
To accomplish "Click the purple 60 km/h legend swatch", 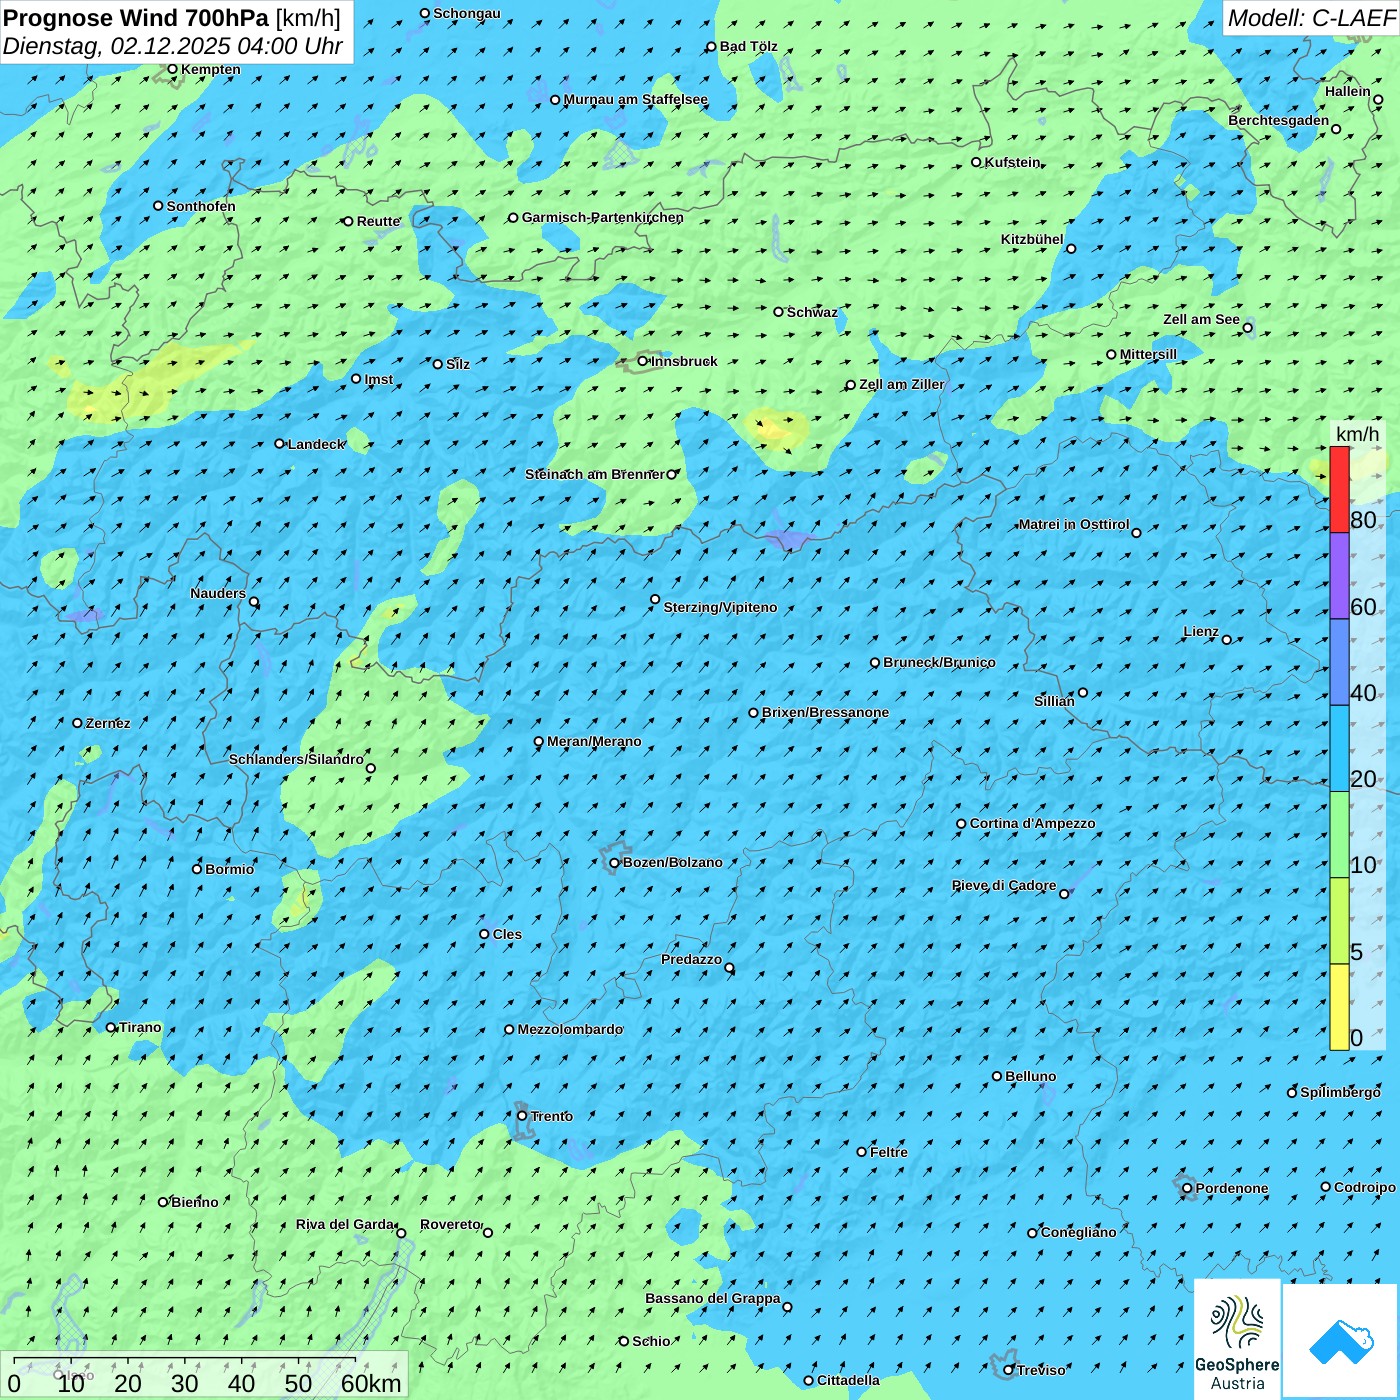I will (1339, 576).
